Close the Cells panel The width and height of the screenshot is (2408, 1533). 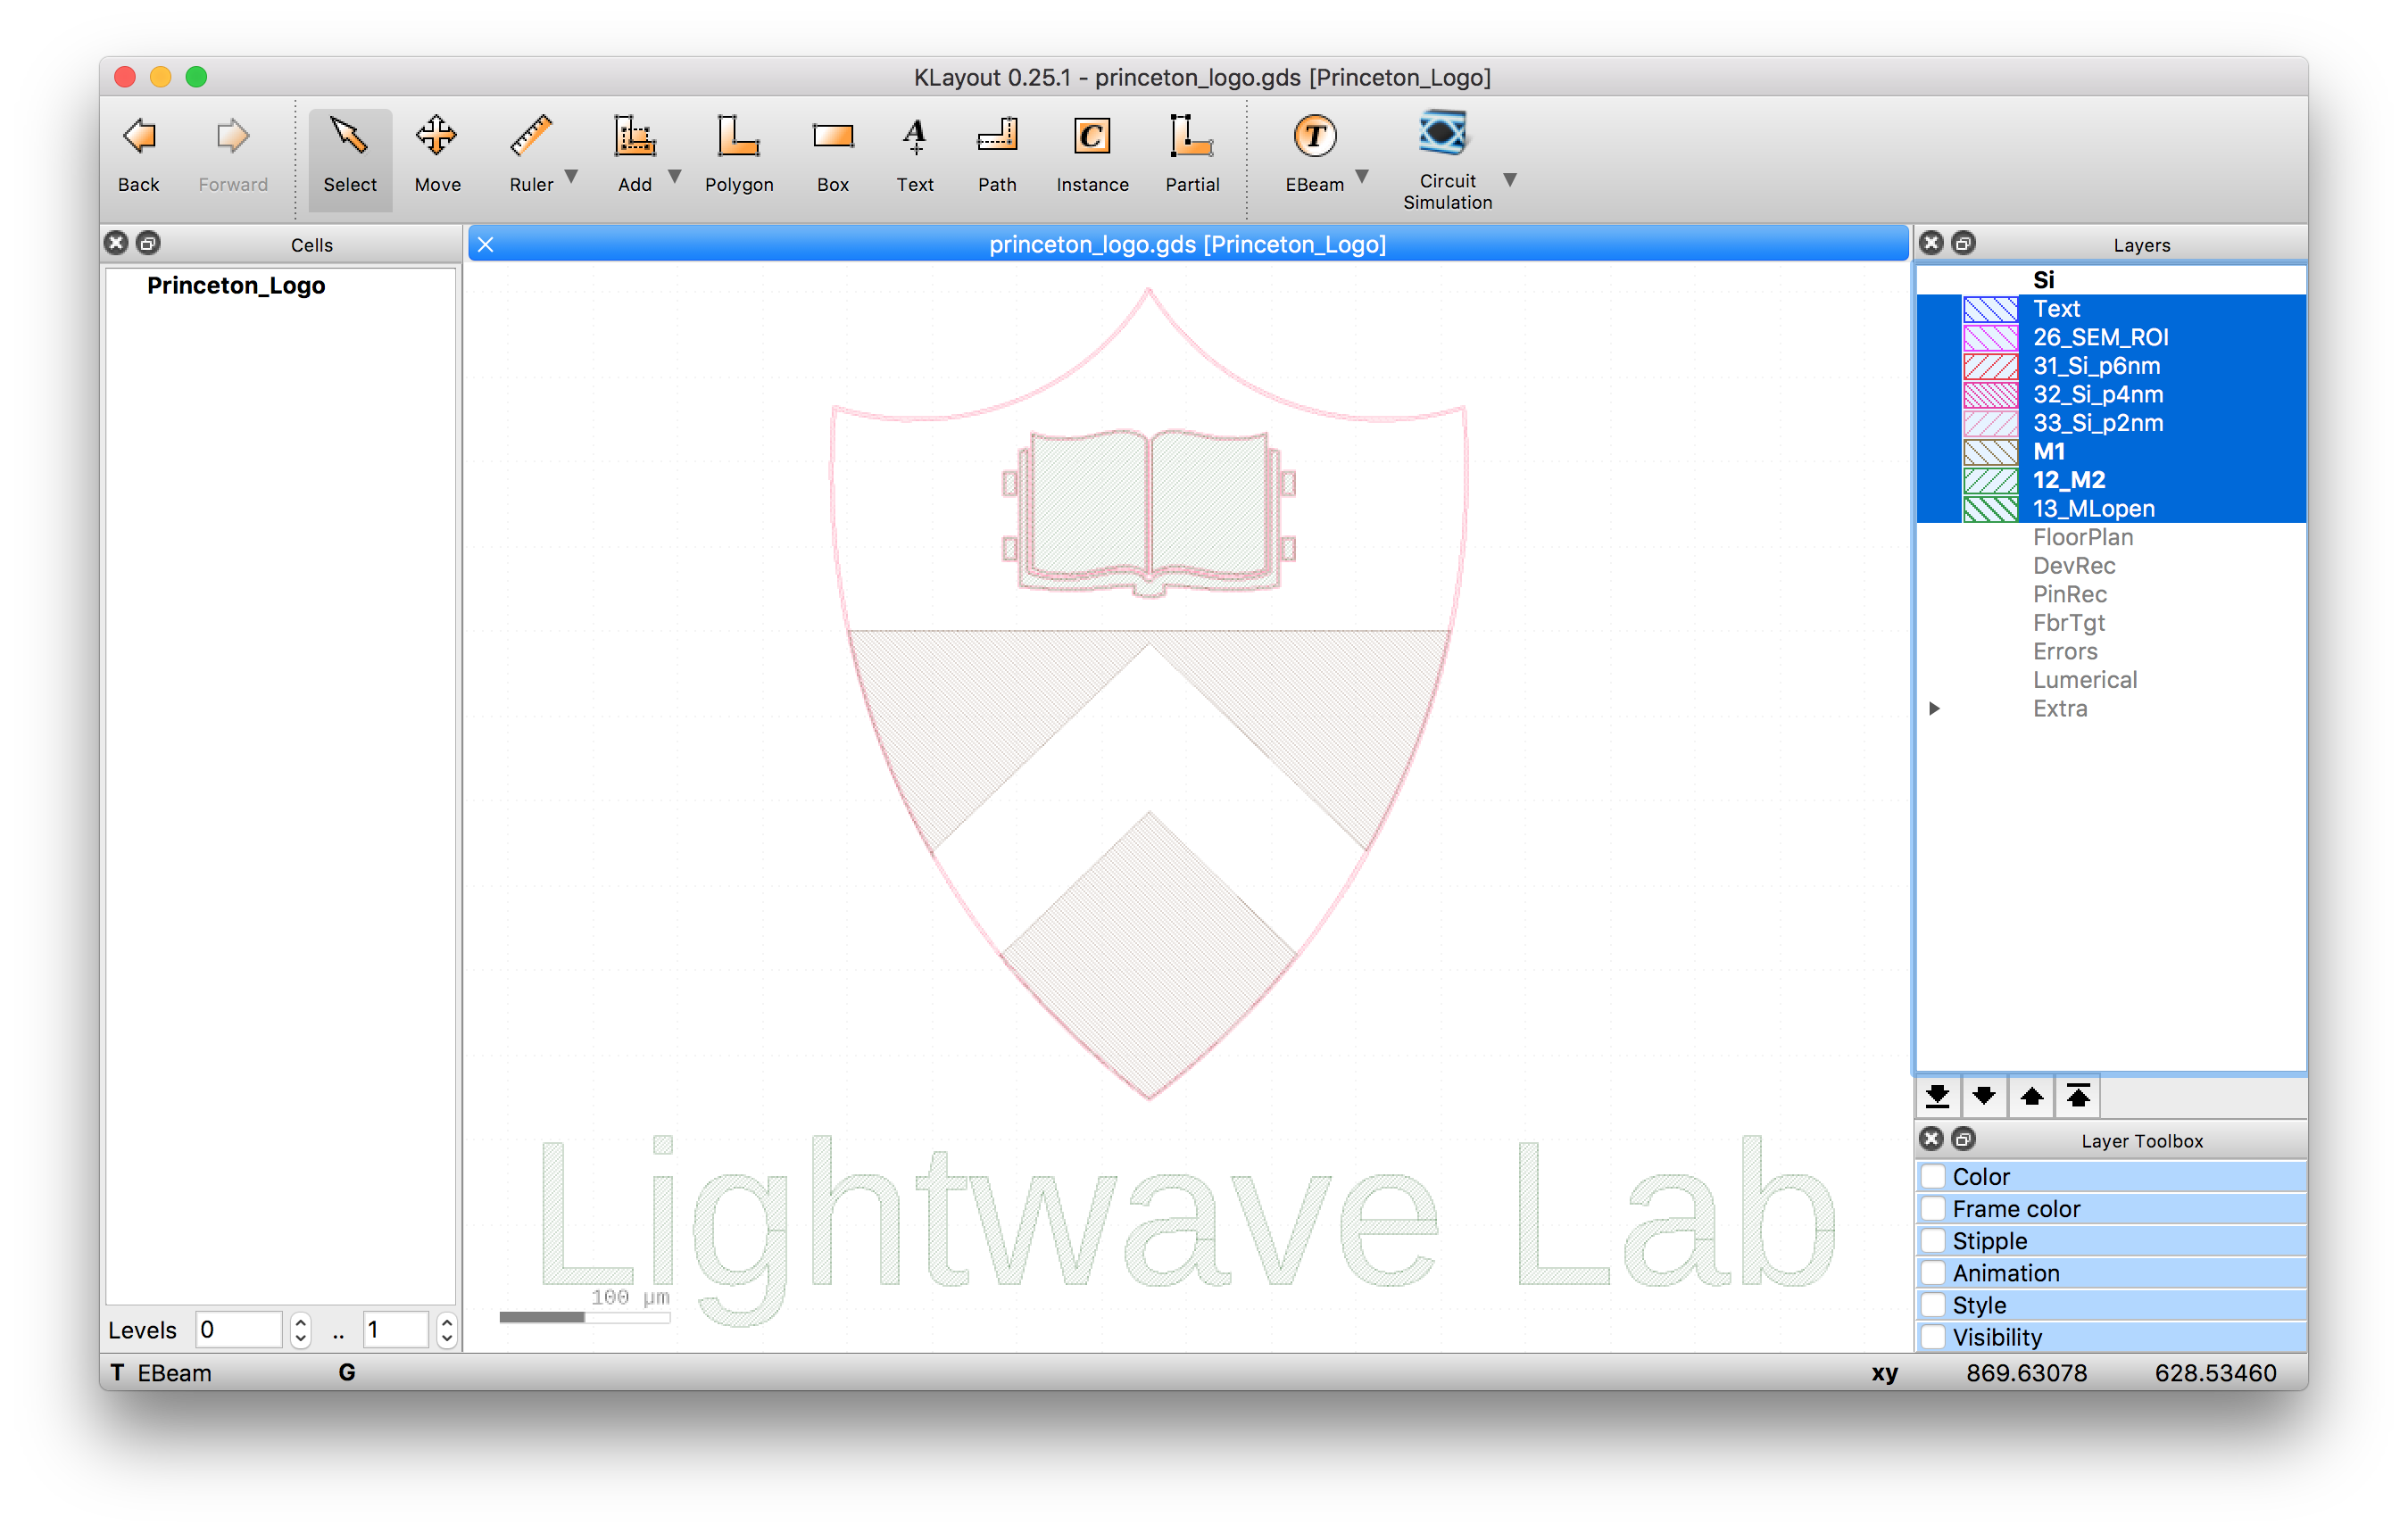[x=117, y=243]
